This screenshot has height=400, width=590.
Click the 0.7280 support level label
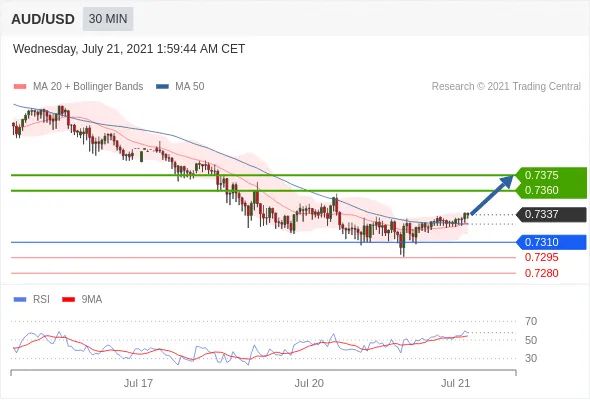click(x=541, y=273)
